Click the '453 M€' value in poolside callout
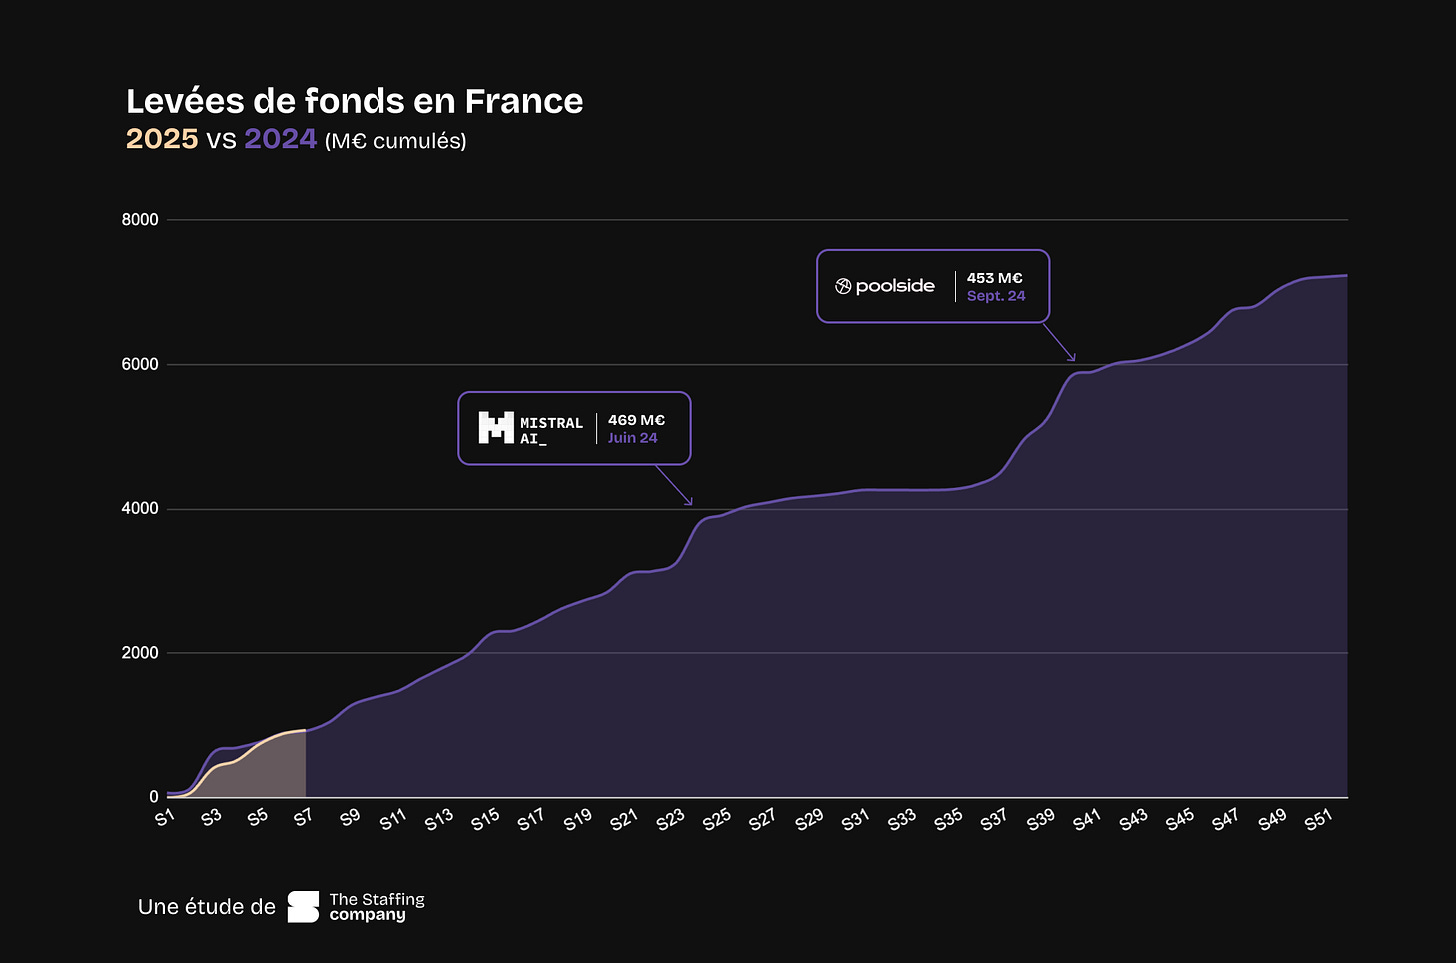 pyautogui.click(x=995, y=278)
